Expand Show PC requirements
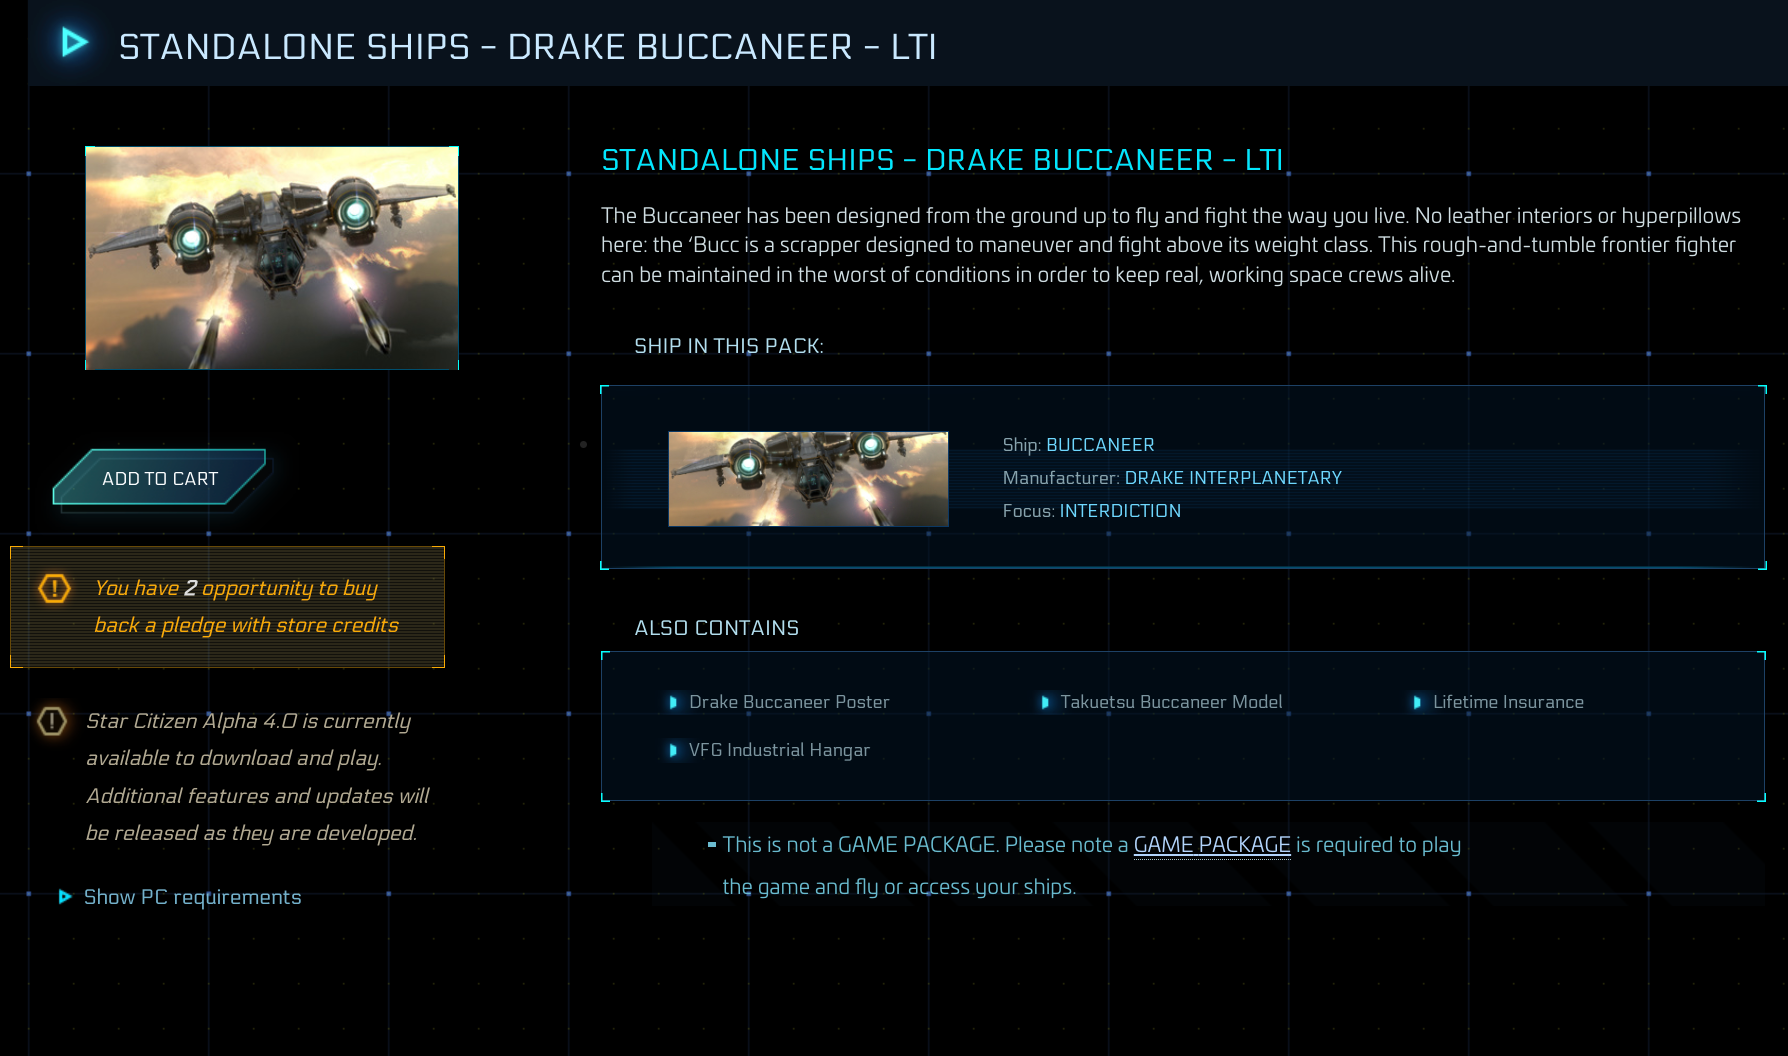This screenshot has width=1788, height=1056. click(x=192, y=897)
